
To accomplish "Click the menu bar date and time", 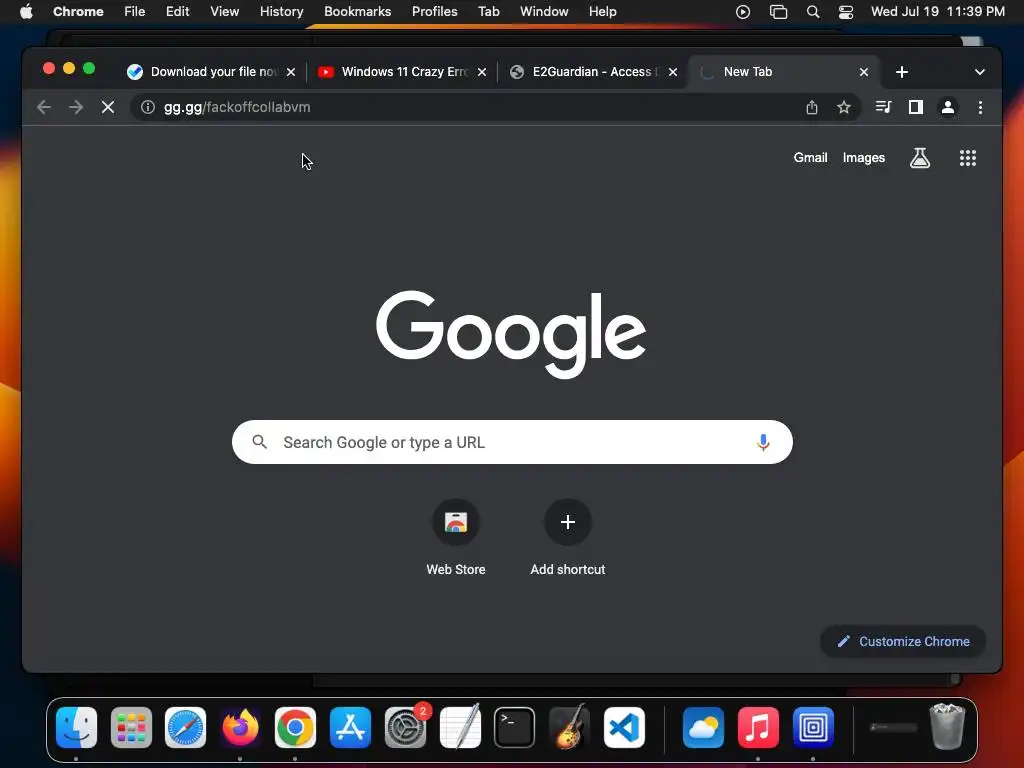I will pyautogui.click(x=938, y=12).
